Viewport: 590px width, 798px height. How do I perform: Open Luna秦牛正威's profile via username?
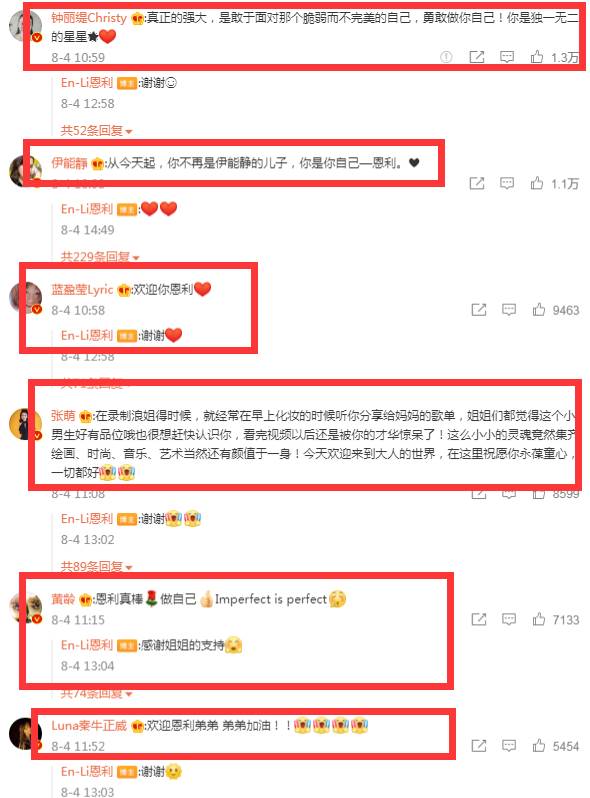[x=89, y=725]
